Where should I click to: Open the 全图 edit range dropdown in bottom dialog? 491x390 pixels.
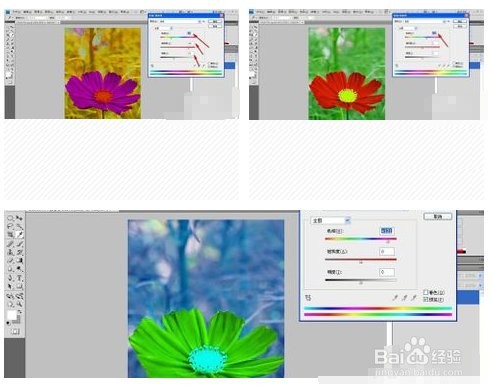tap(331, 220)
